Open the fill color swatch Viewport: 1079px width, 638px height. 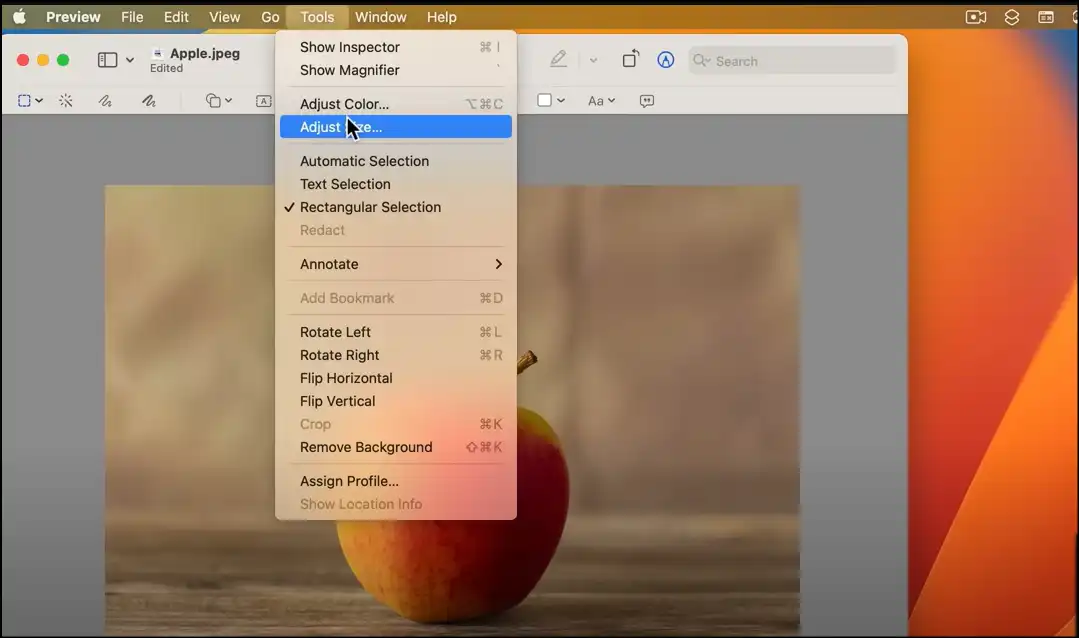point(544,100)
